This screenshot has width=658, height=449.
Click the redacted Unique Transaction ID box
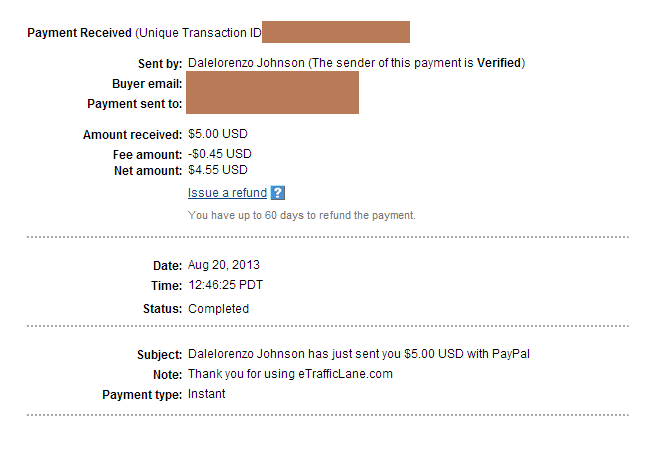pyautogui.click(x=336, y=32)
